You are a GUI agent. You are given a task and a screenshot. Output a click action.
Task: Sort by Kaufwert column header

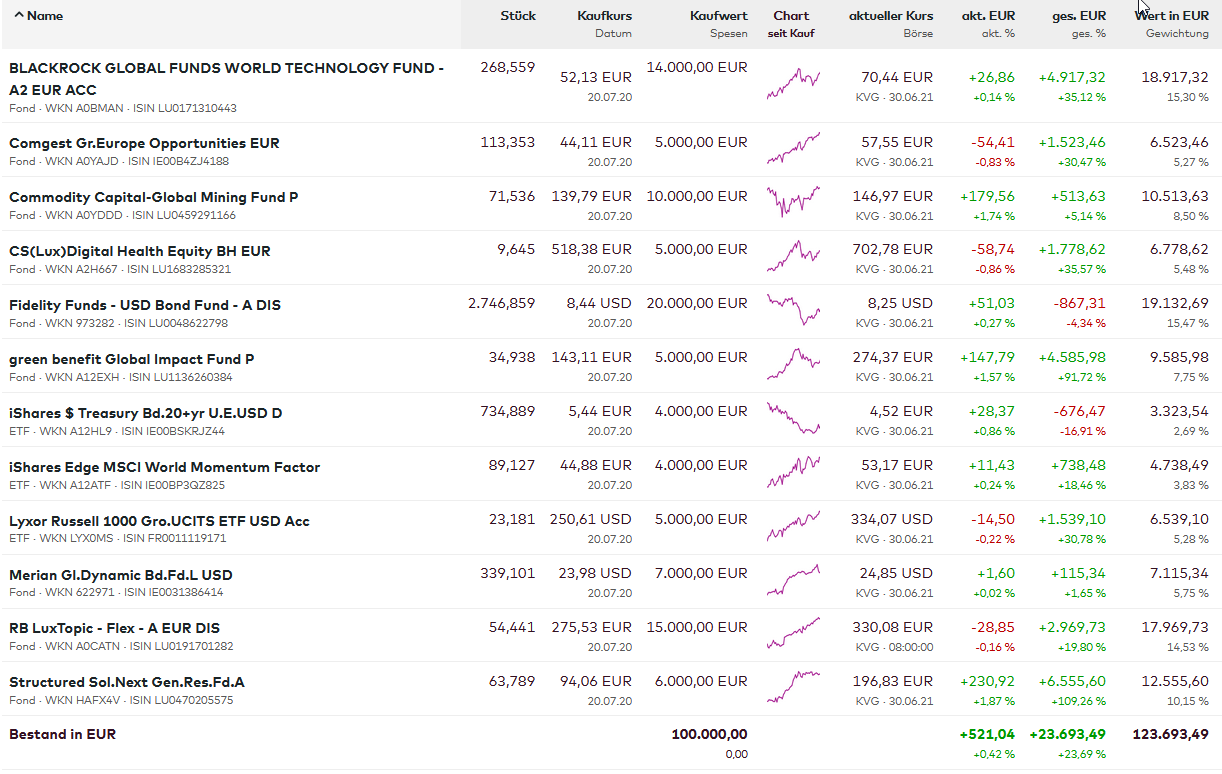pyautogui.click(x=718, y=16)
